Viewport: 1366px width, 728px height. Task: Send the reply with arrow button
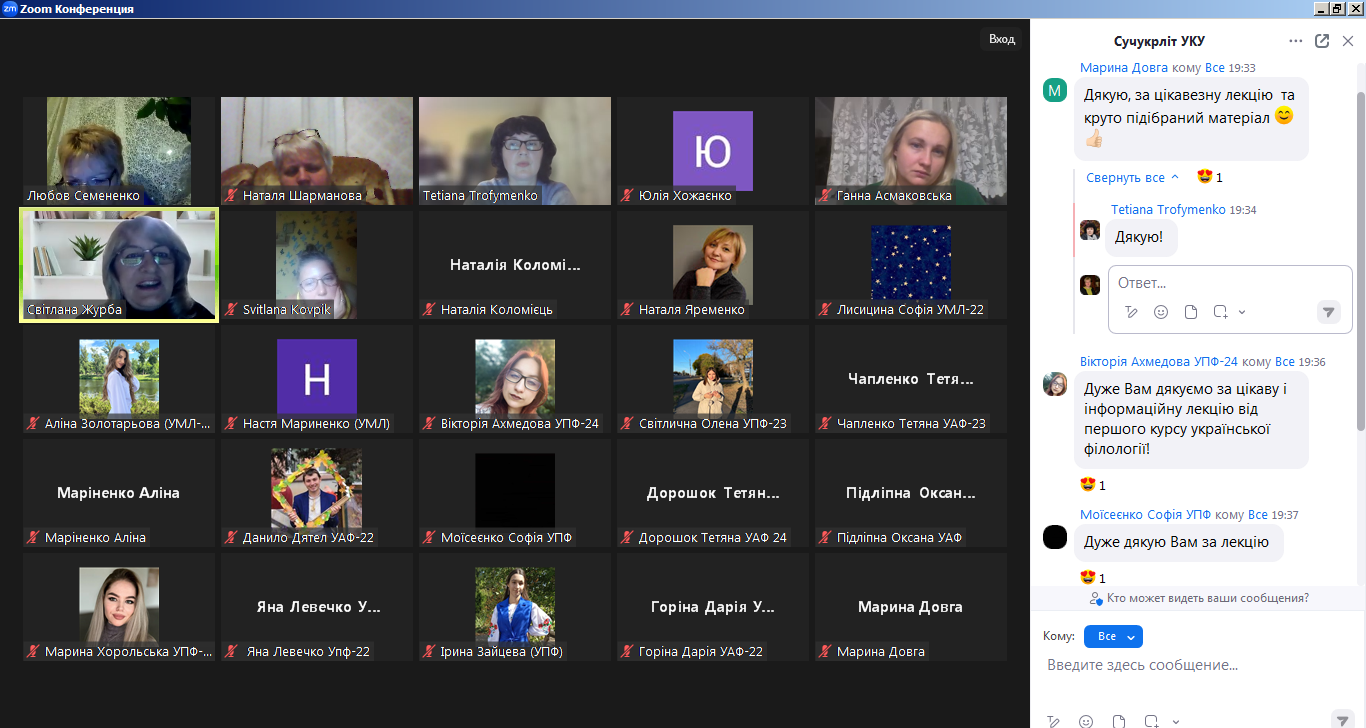tap(1328, 312)
